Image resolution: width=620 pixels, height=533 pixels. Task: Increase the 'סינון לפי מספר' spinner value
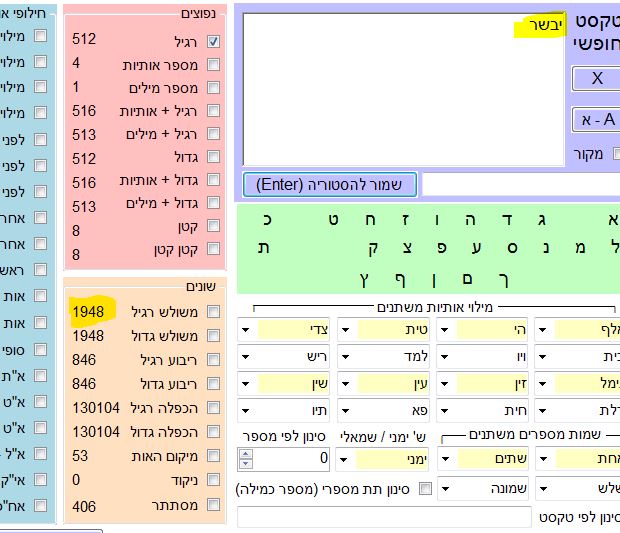(246, 453)
